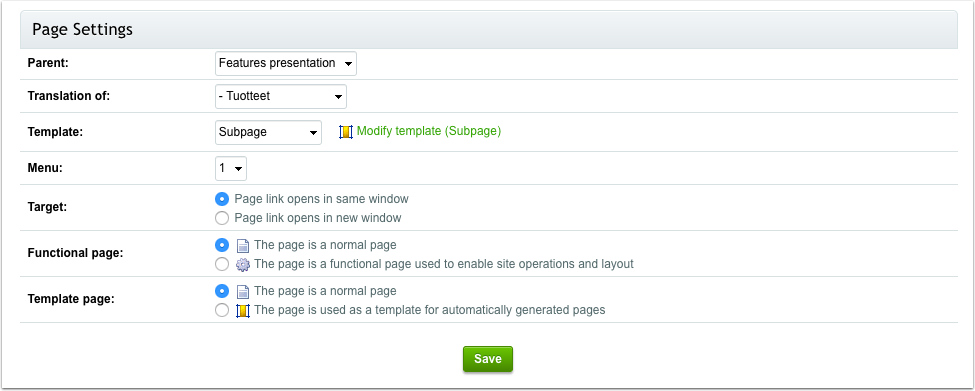Click the 'Menu:' label
This screenshot has width=975, height=391.
[x=45, y=168]
